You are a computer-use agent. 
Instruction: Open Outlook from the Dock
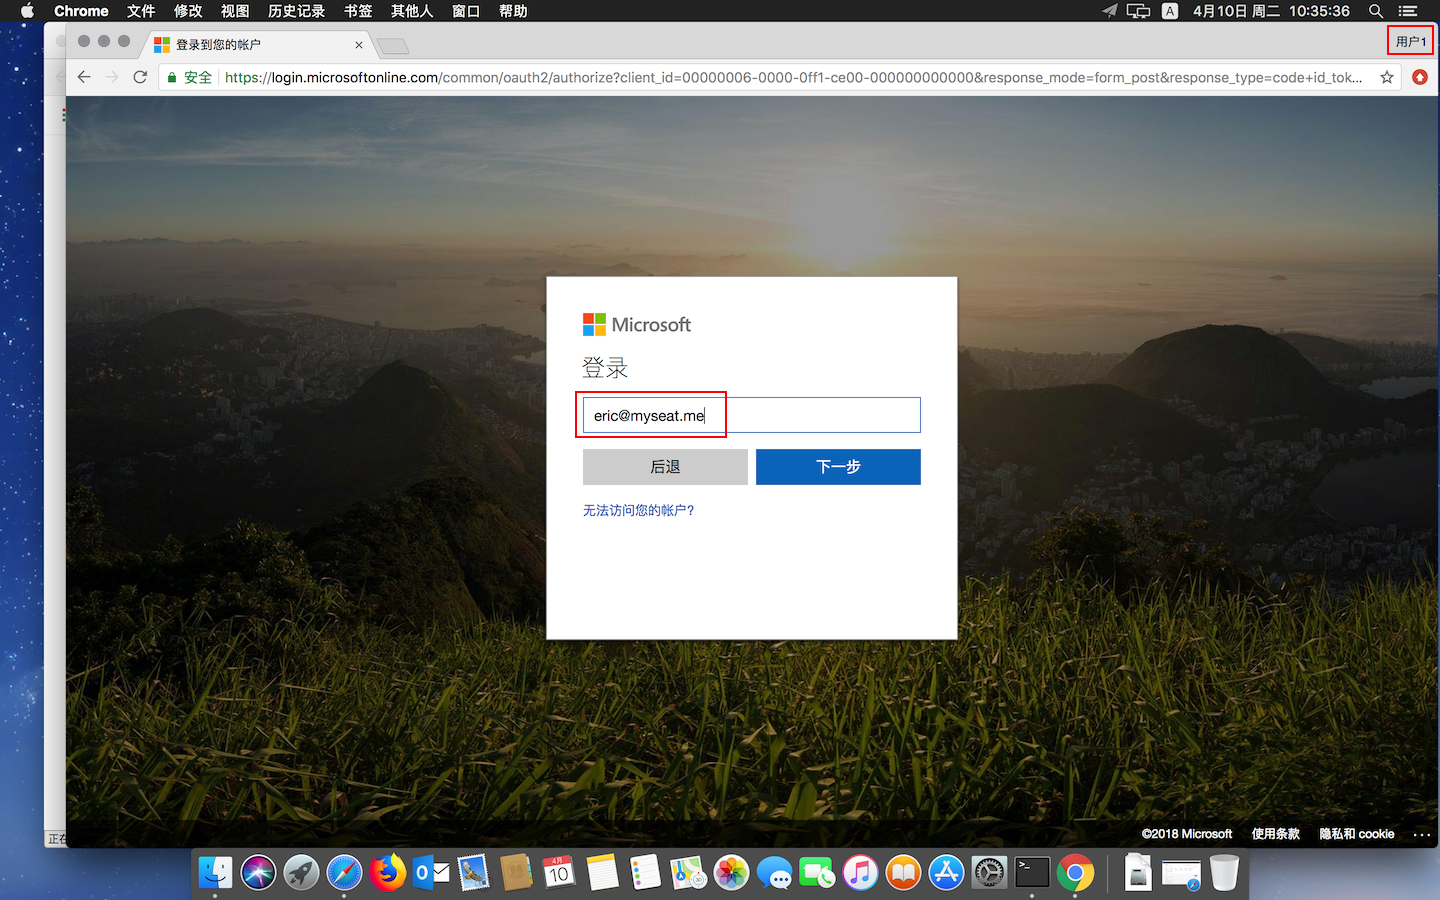430,873
